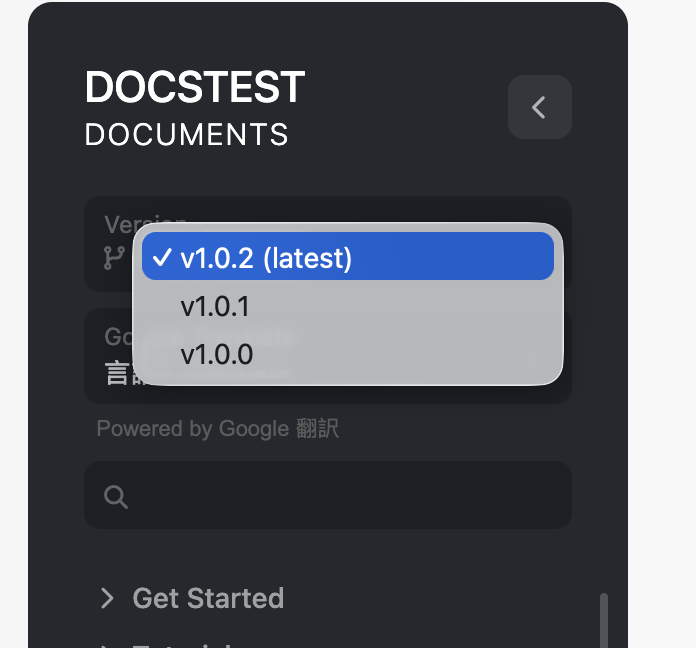Screen dimensions: 696x648
Task: Click the 言語 language label text
Action: coord(116,373)
